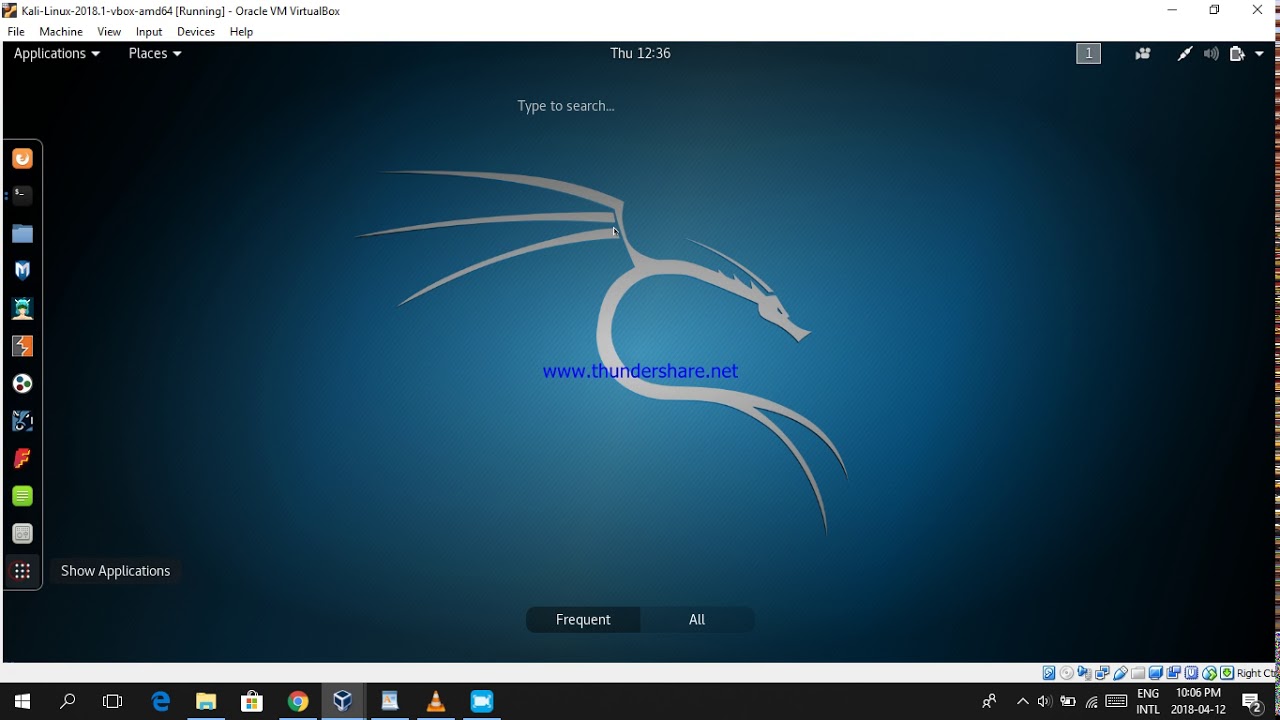The width and height of the screenshot is (1280, 720).
Task: Launch the Terminal from the Kali dock
Action: tap(22, 196)
